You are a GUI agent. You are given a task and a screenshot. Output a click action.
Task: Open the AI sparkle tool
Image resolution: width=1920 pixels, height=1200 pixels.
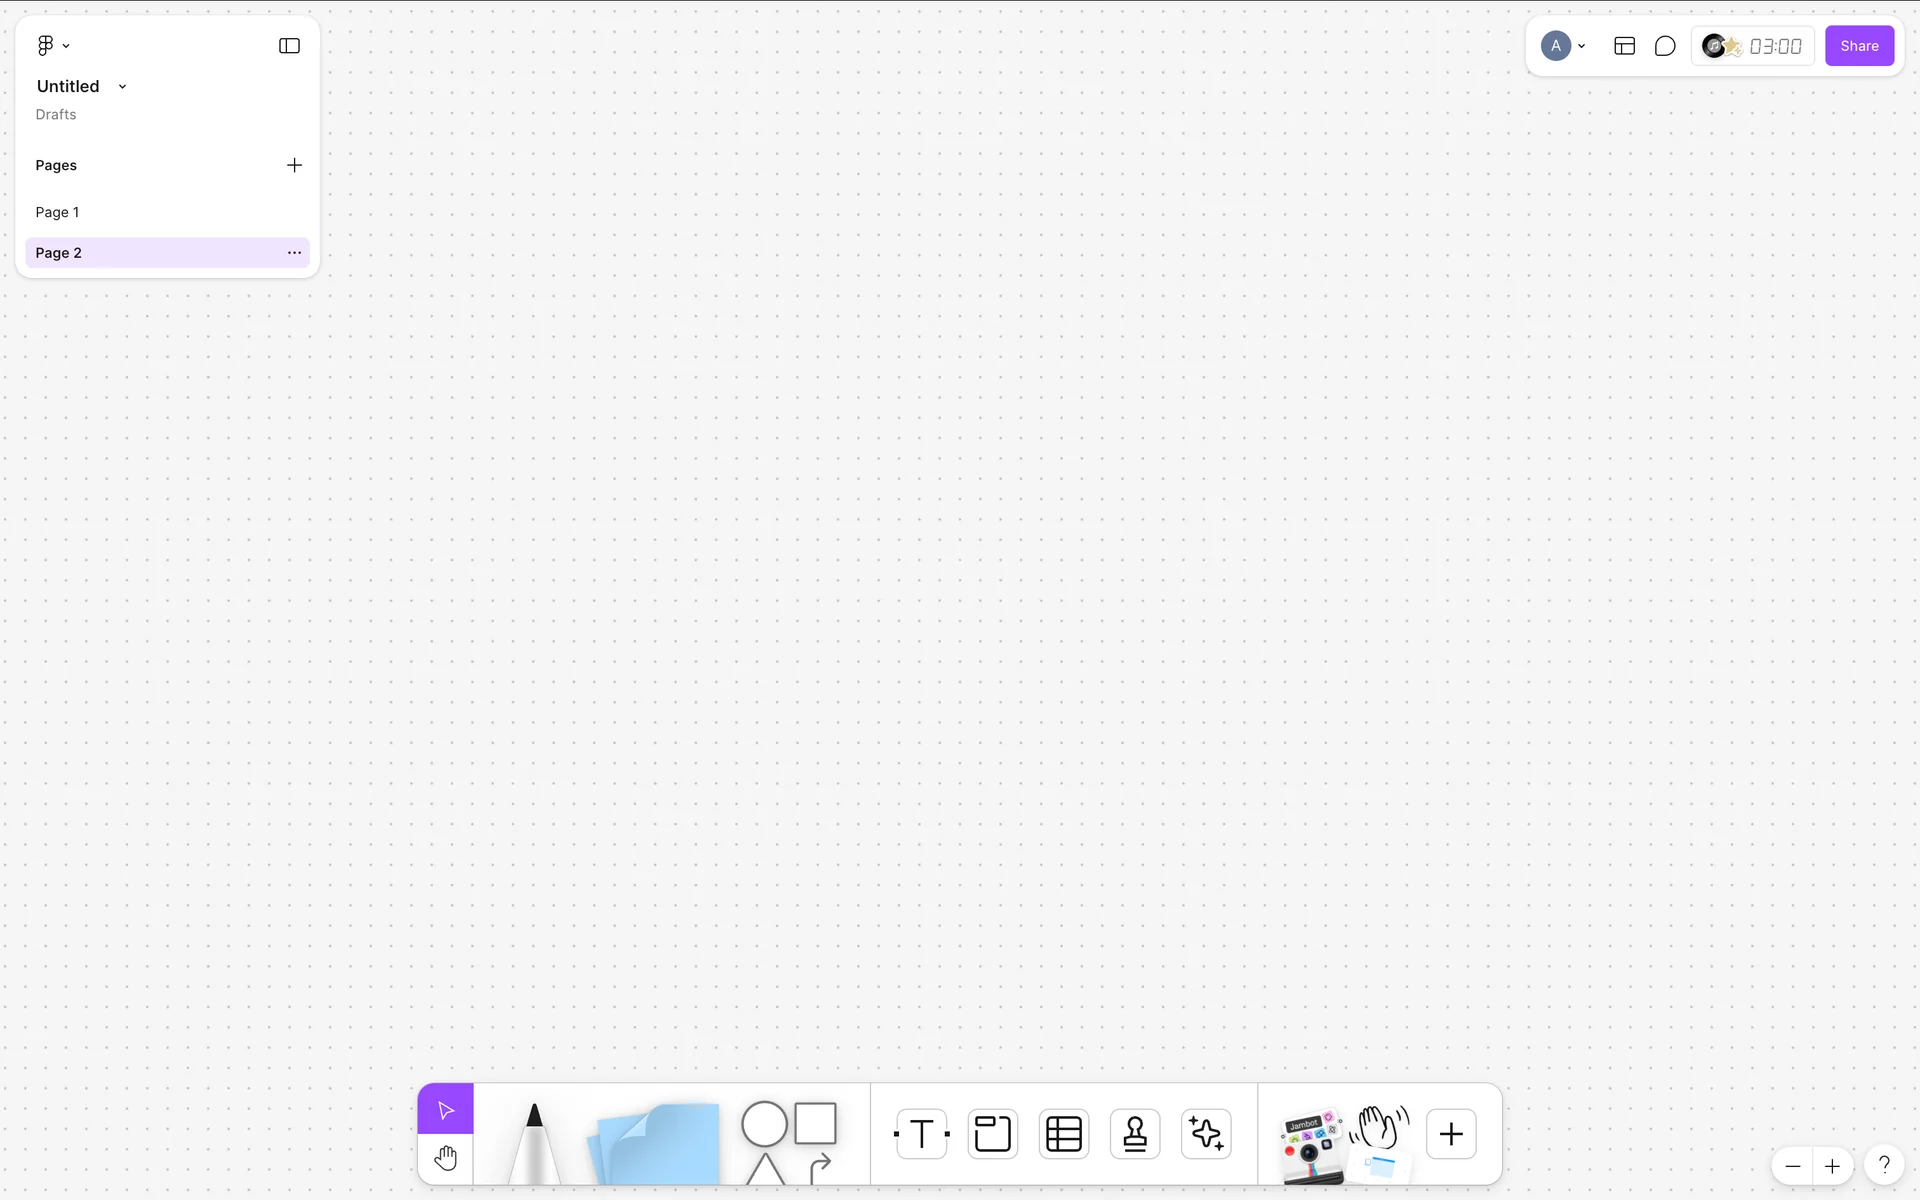pos(1206,1133)
